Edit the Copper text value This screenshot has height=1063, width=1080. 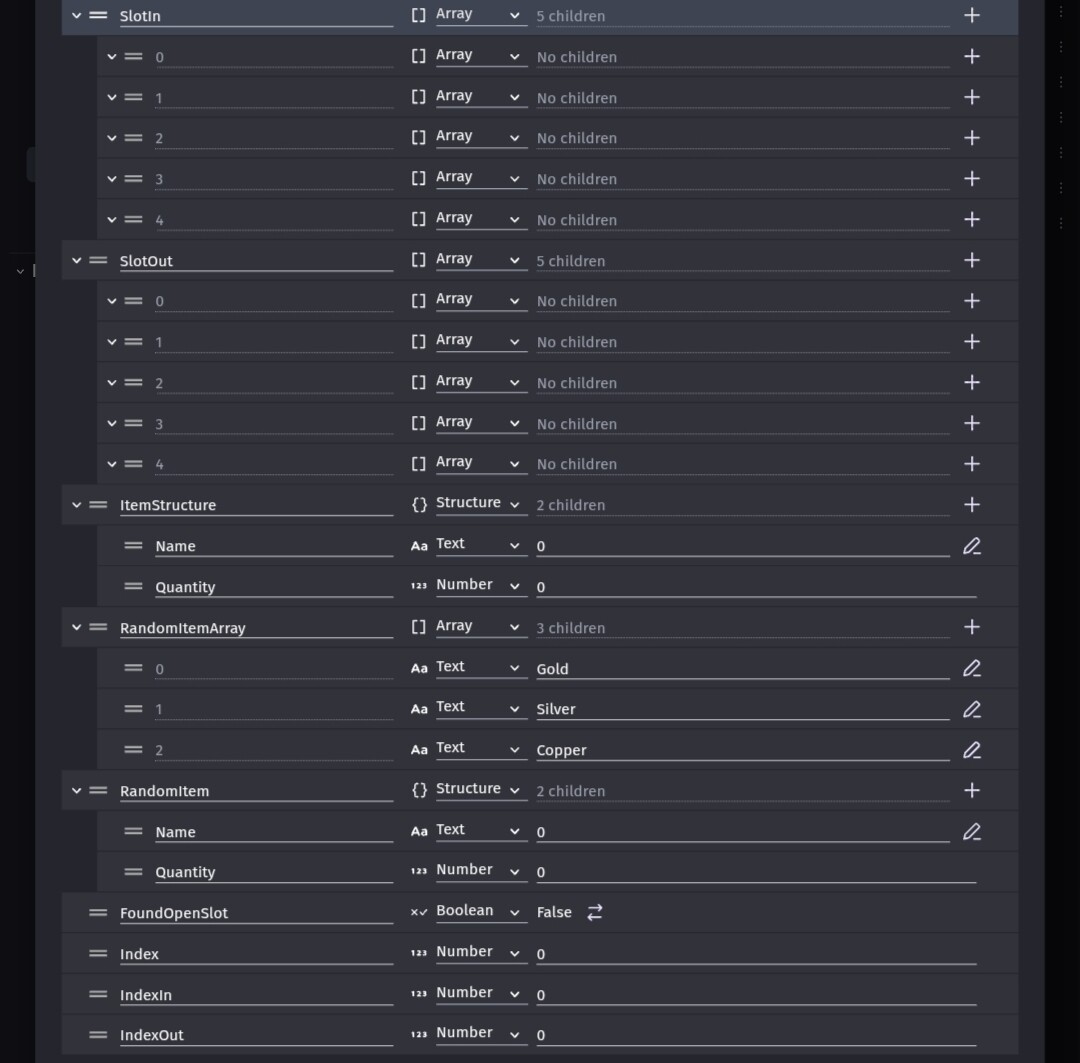(971, 750)
